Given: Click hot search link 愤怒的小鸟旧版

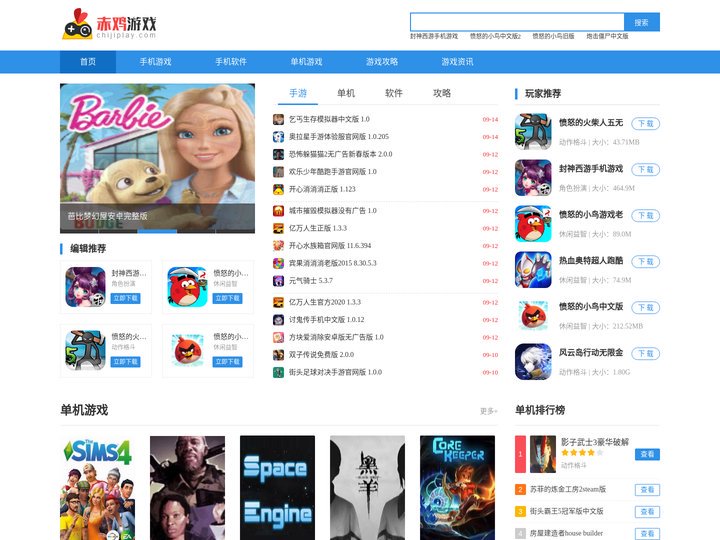Looking at the screenshot, I should tap(553, 36).
